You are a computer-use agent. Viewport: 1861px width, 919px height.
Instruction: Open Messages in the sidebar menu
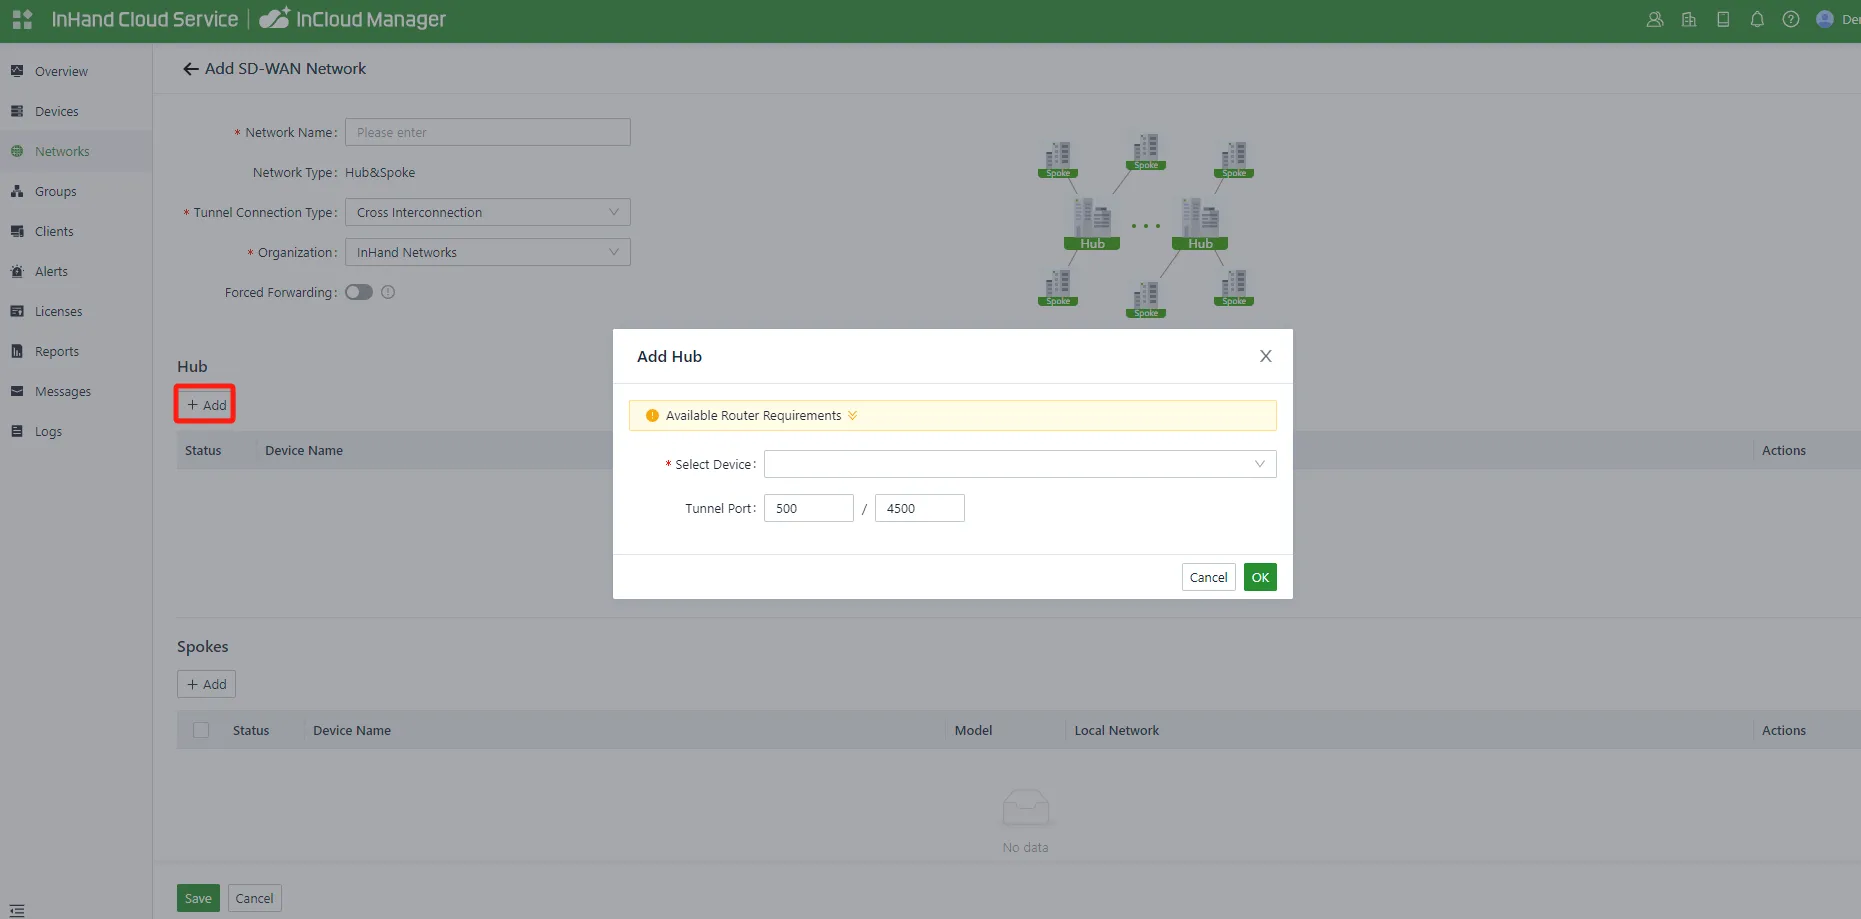[x=63, y=391]
